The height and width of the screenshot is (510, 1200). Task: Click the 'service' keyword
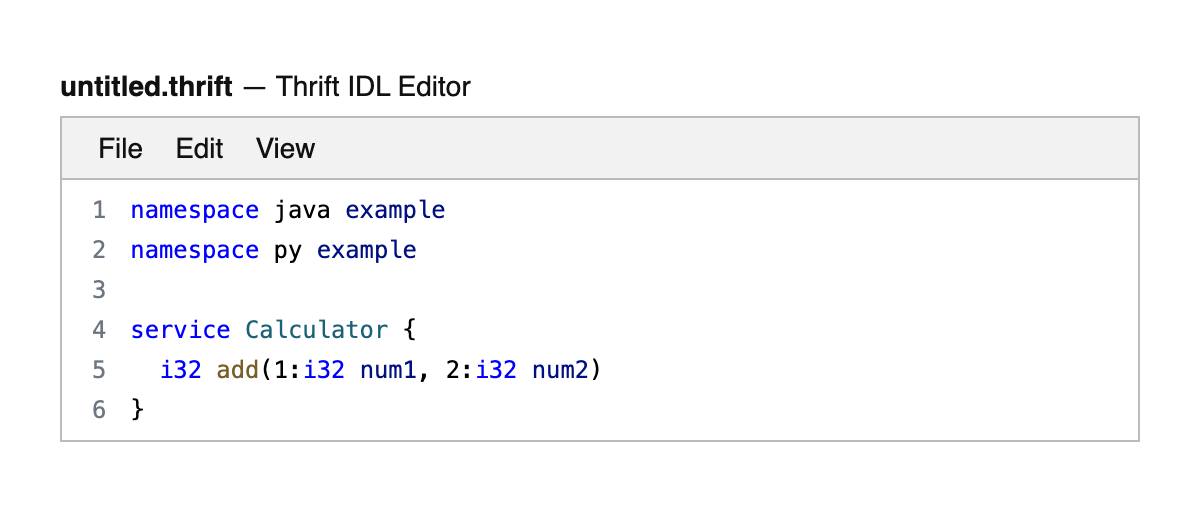click(x=180, y=330)
